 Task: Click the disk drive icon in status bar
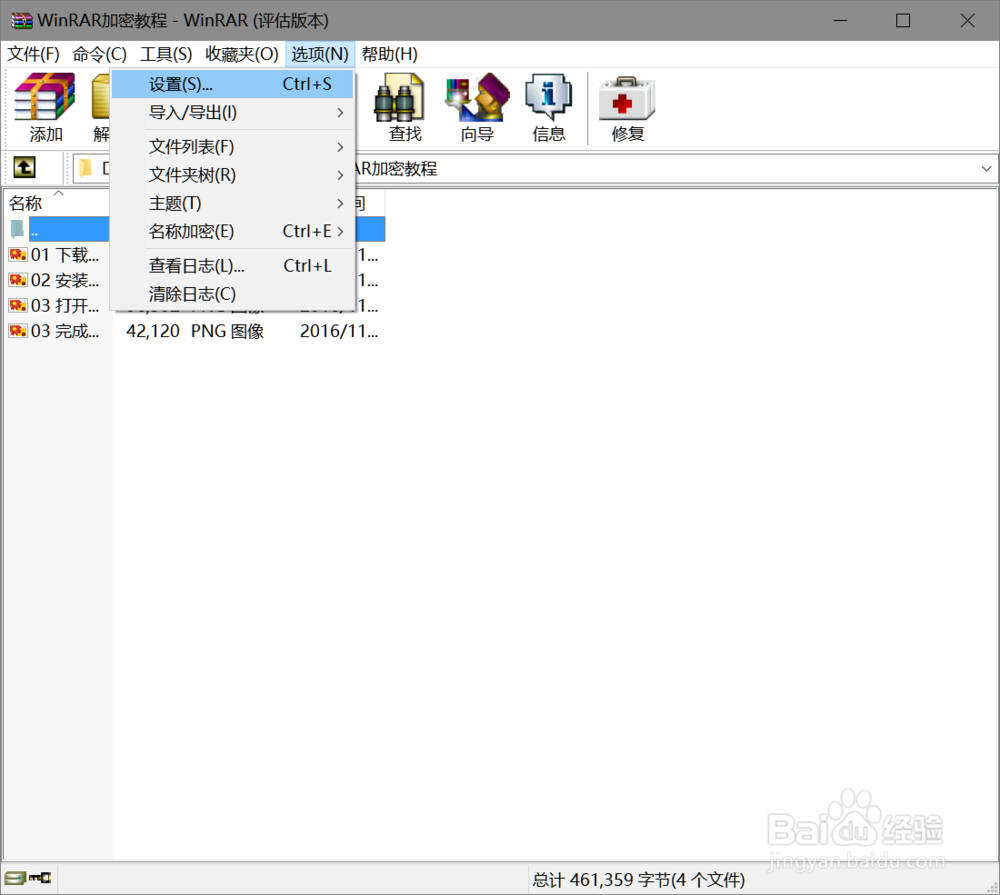coord(15,878)
